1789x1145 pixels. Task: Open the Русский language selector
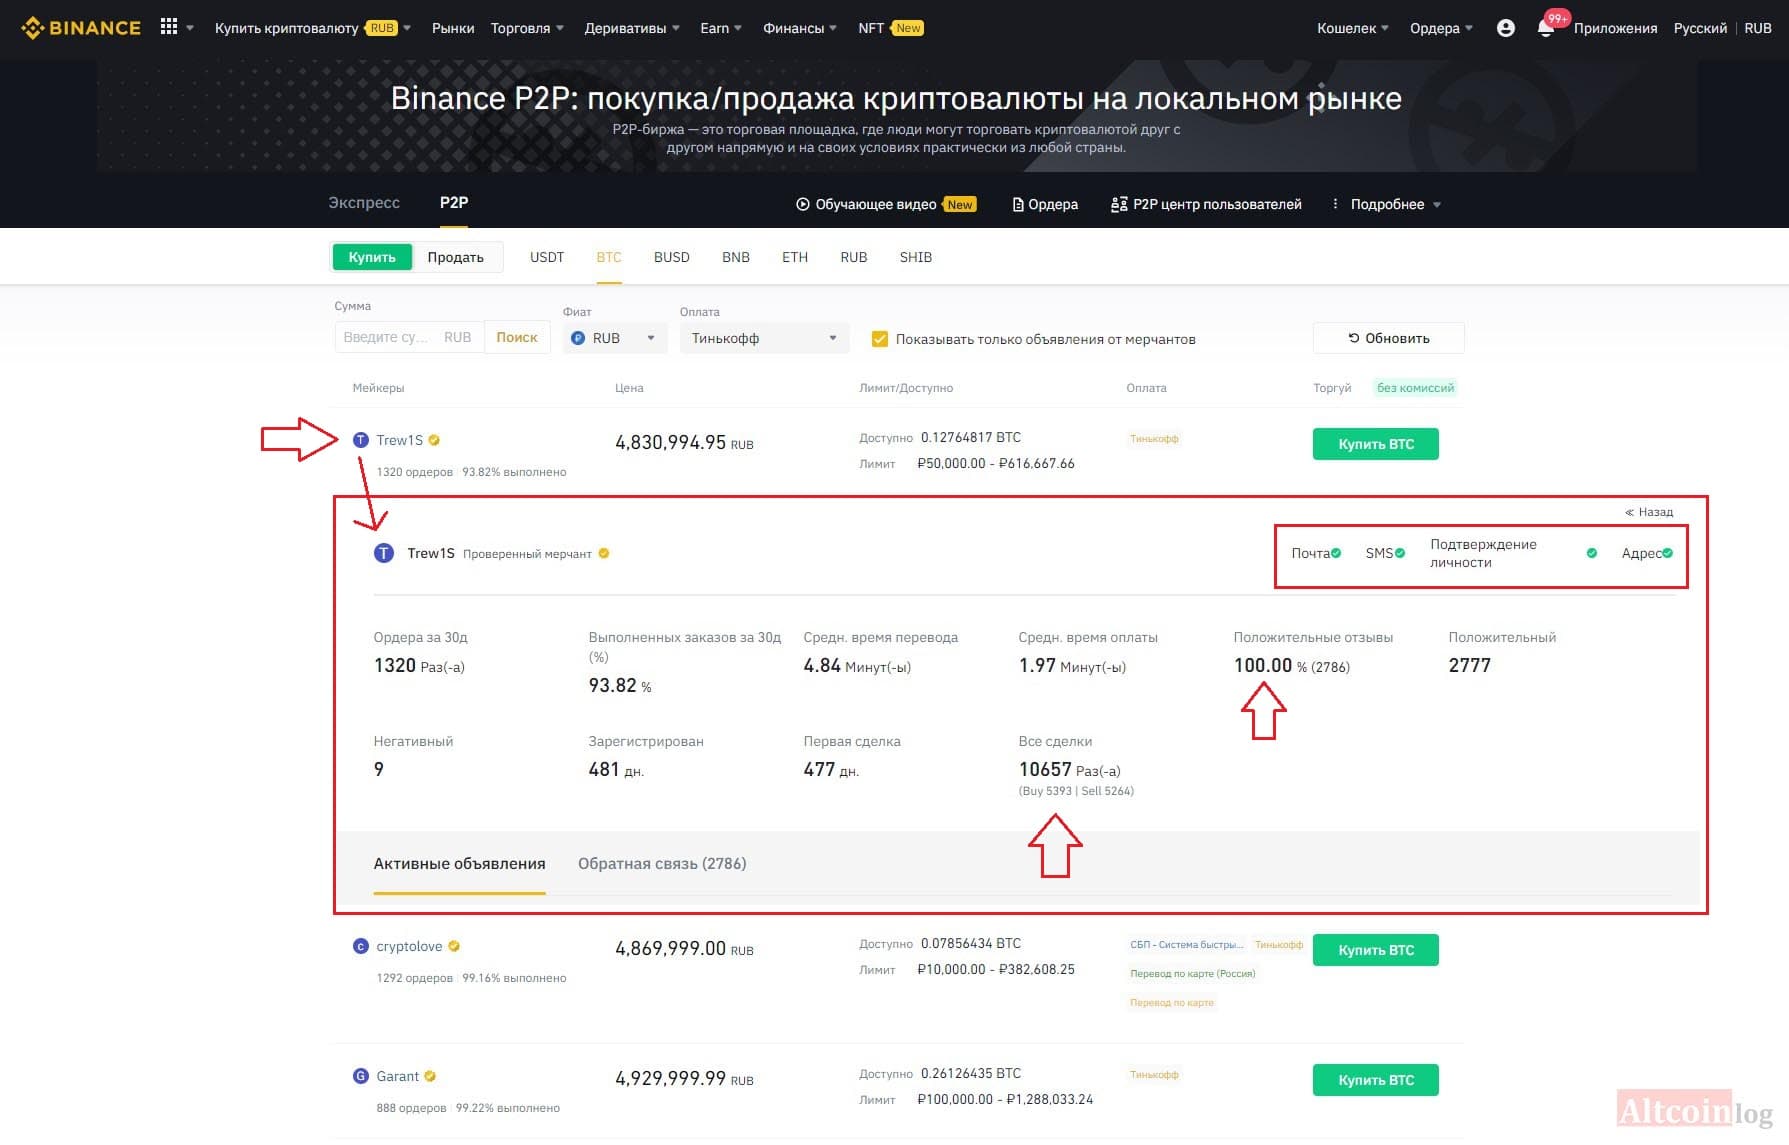pyautogui.click(x=1700, y=28)
